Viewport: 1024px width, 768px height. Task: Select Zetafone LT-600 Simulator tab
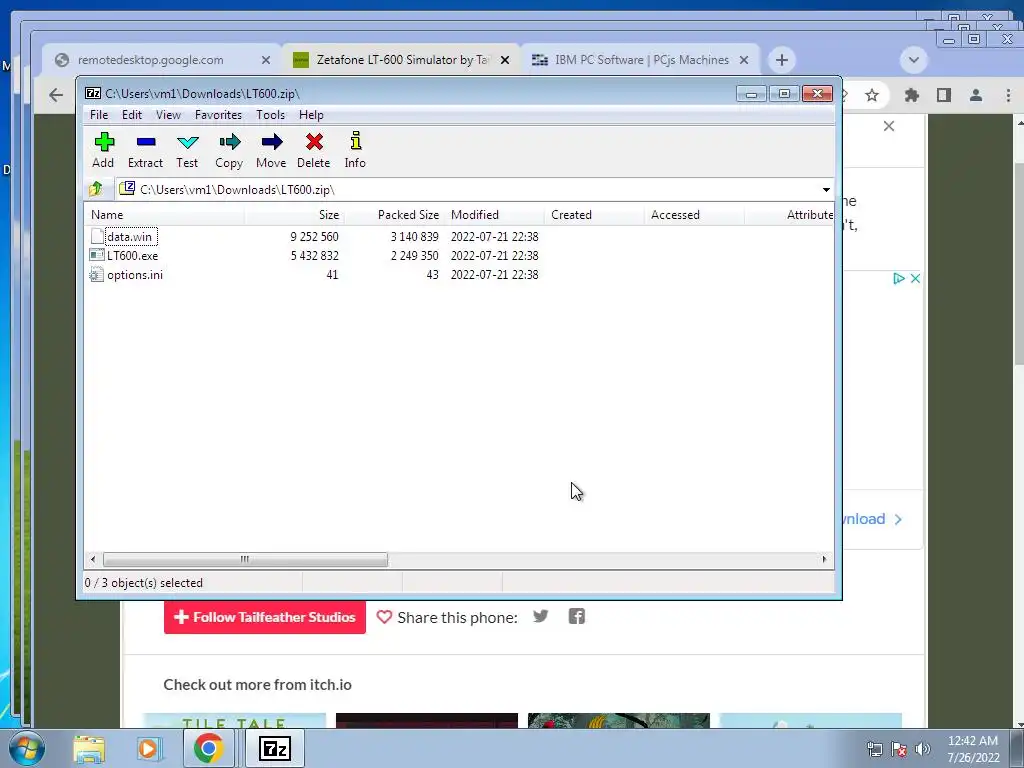pyautogui.click(x=403, y=60)
